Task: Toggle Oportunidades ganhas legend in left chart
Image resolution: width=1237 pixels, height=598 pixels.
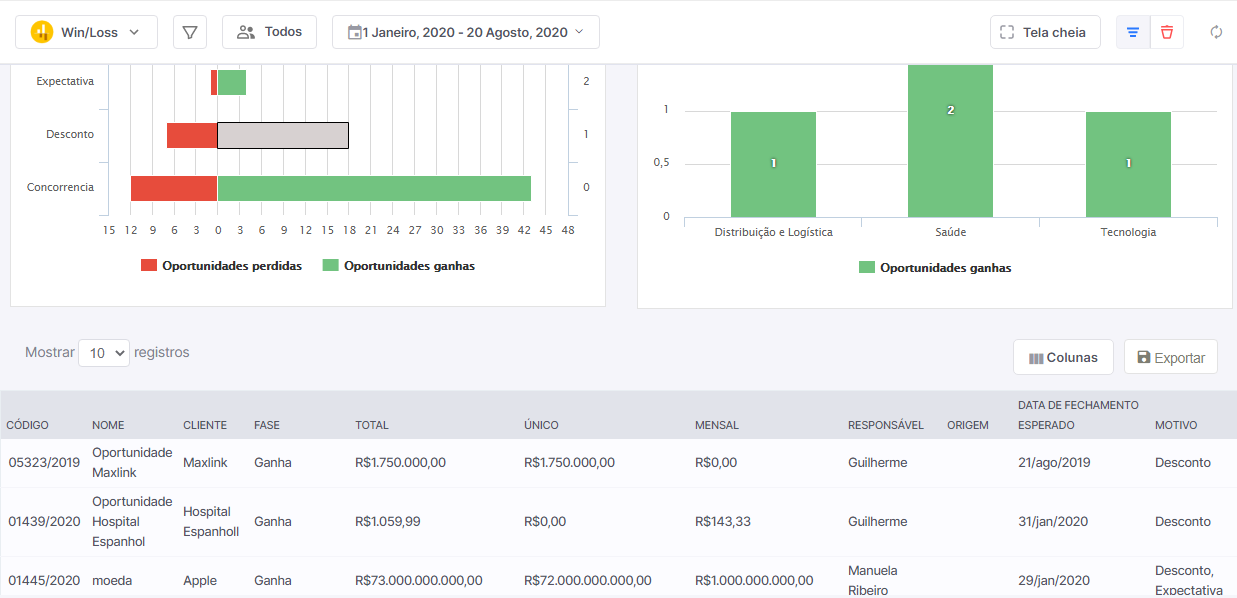Action: 399,266
